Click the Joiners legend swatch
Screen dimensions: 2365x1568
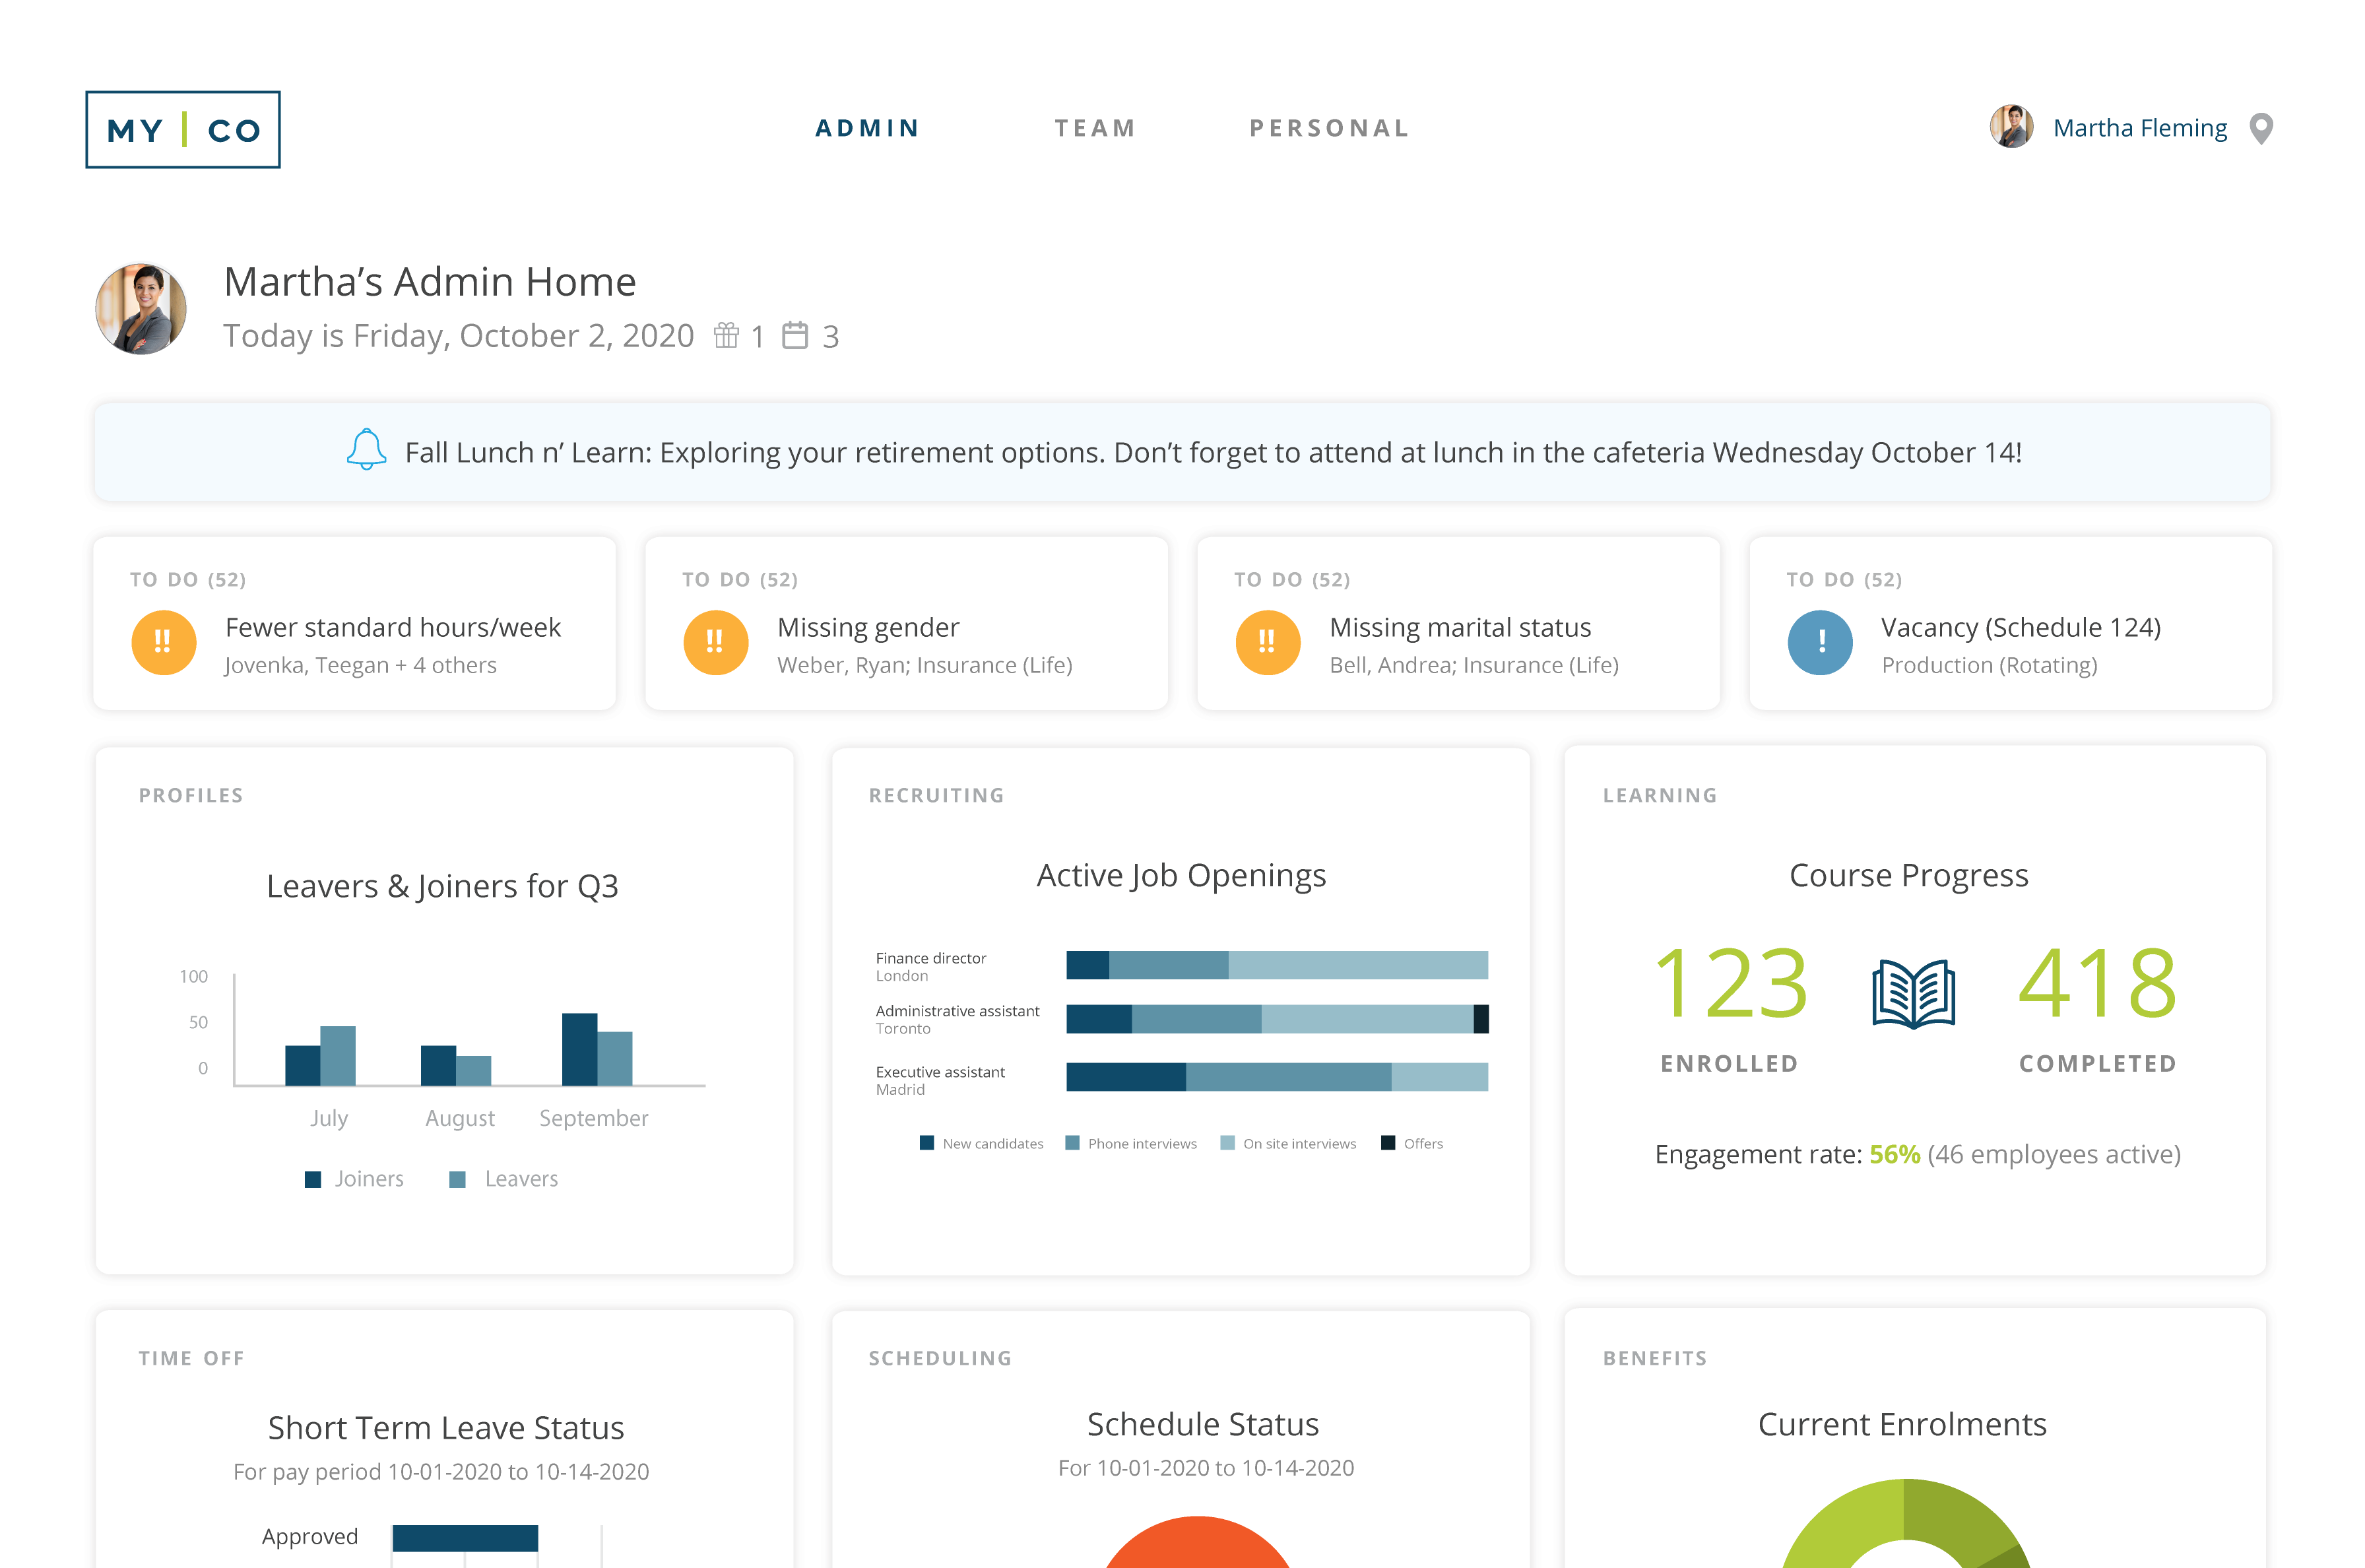(313, 1179)
